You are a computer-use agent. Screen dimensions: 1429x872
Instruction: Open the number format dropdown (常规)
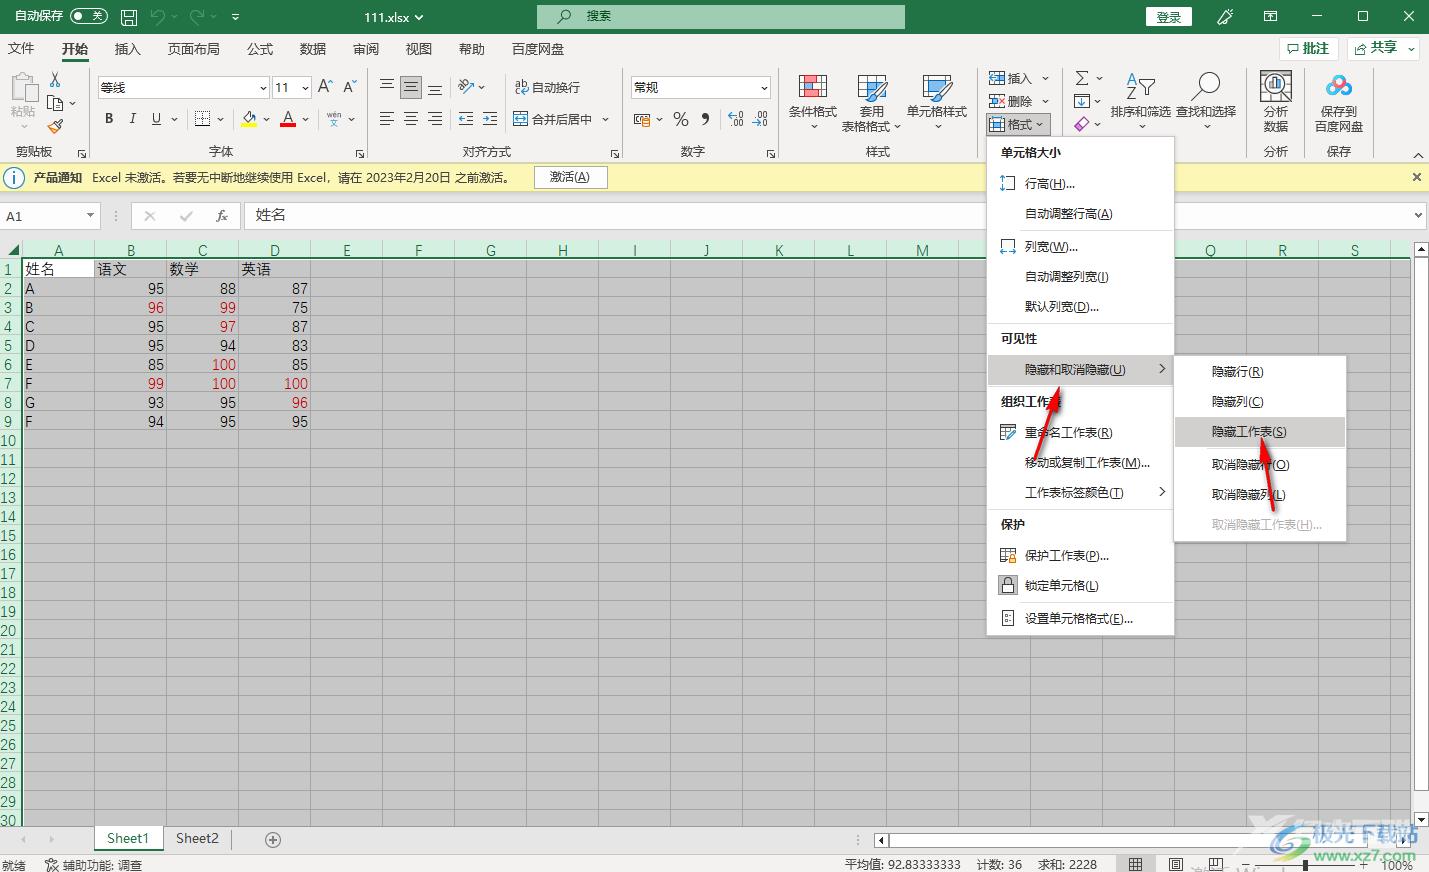coord(764,87)
